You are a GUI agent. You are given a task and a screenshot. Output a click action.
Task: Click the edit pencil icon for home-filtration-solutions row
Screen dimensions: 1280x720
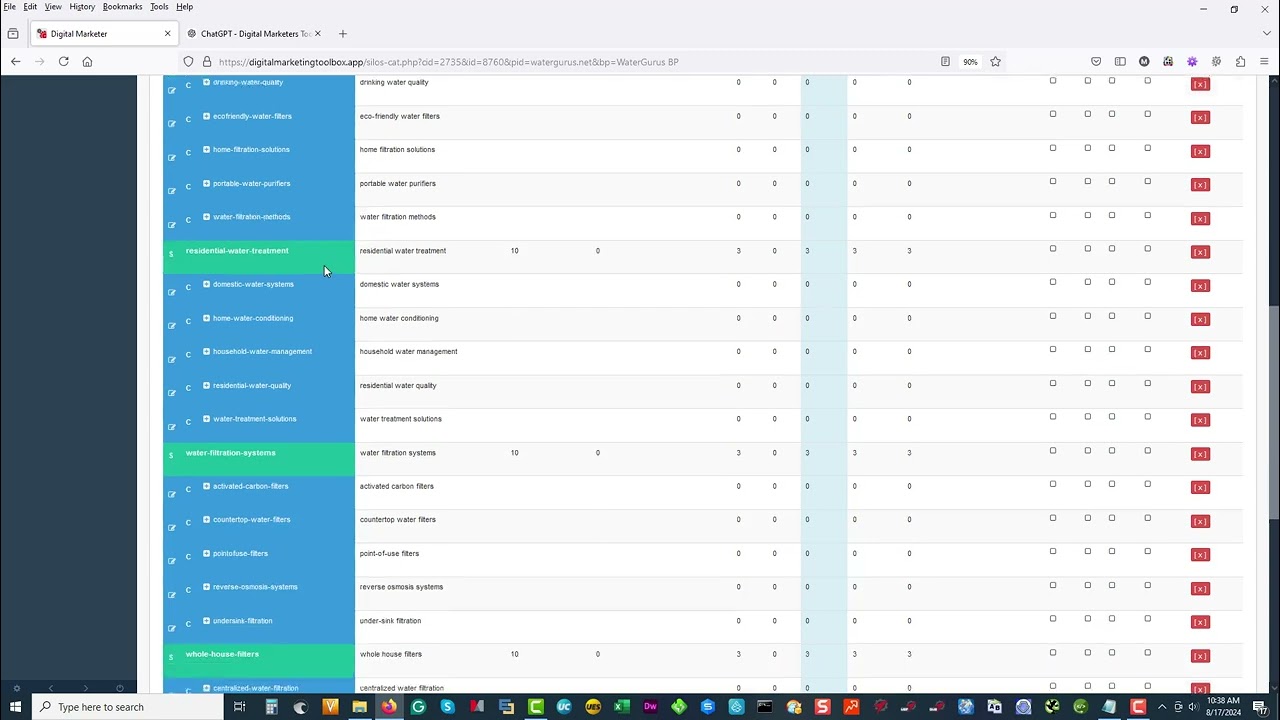[x=171, y=158]
